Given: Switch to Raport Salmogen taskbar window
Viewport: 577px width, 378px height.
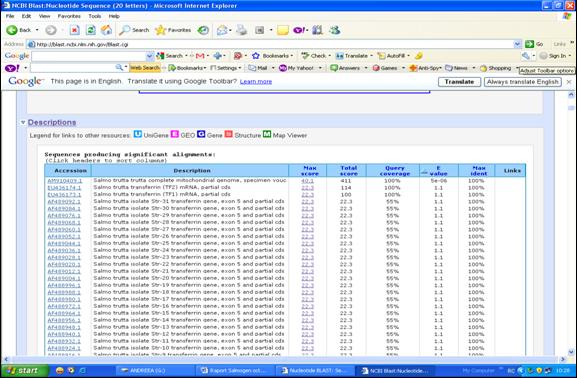Looking at the screenshot, I should (234, 370).
